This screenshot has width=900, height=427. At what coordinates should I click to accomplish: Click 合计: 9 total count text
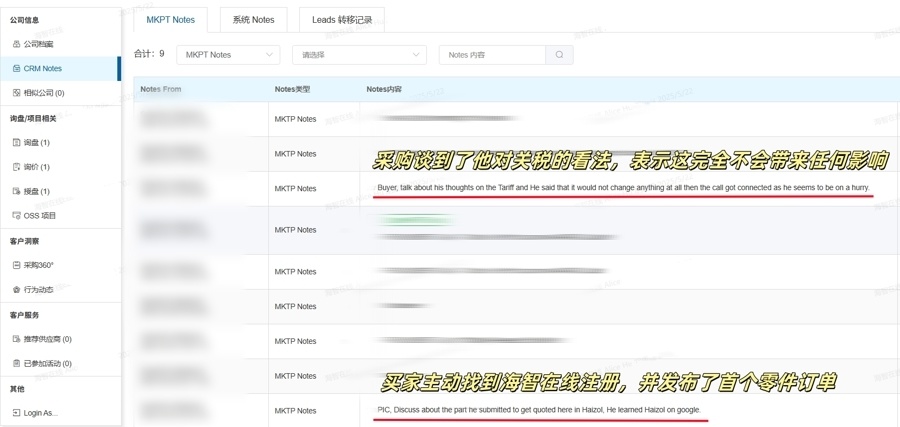tap(149, 54)
